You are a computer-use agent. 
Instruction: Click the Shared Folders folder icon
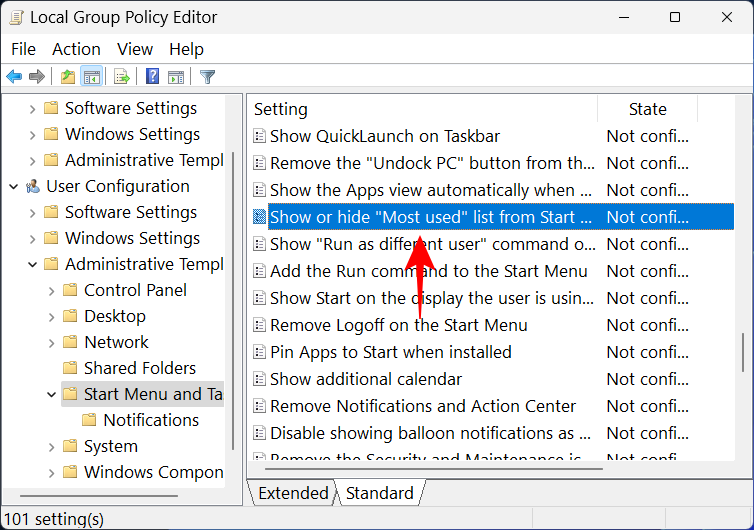tap(70, 368)
